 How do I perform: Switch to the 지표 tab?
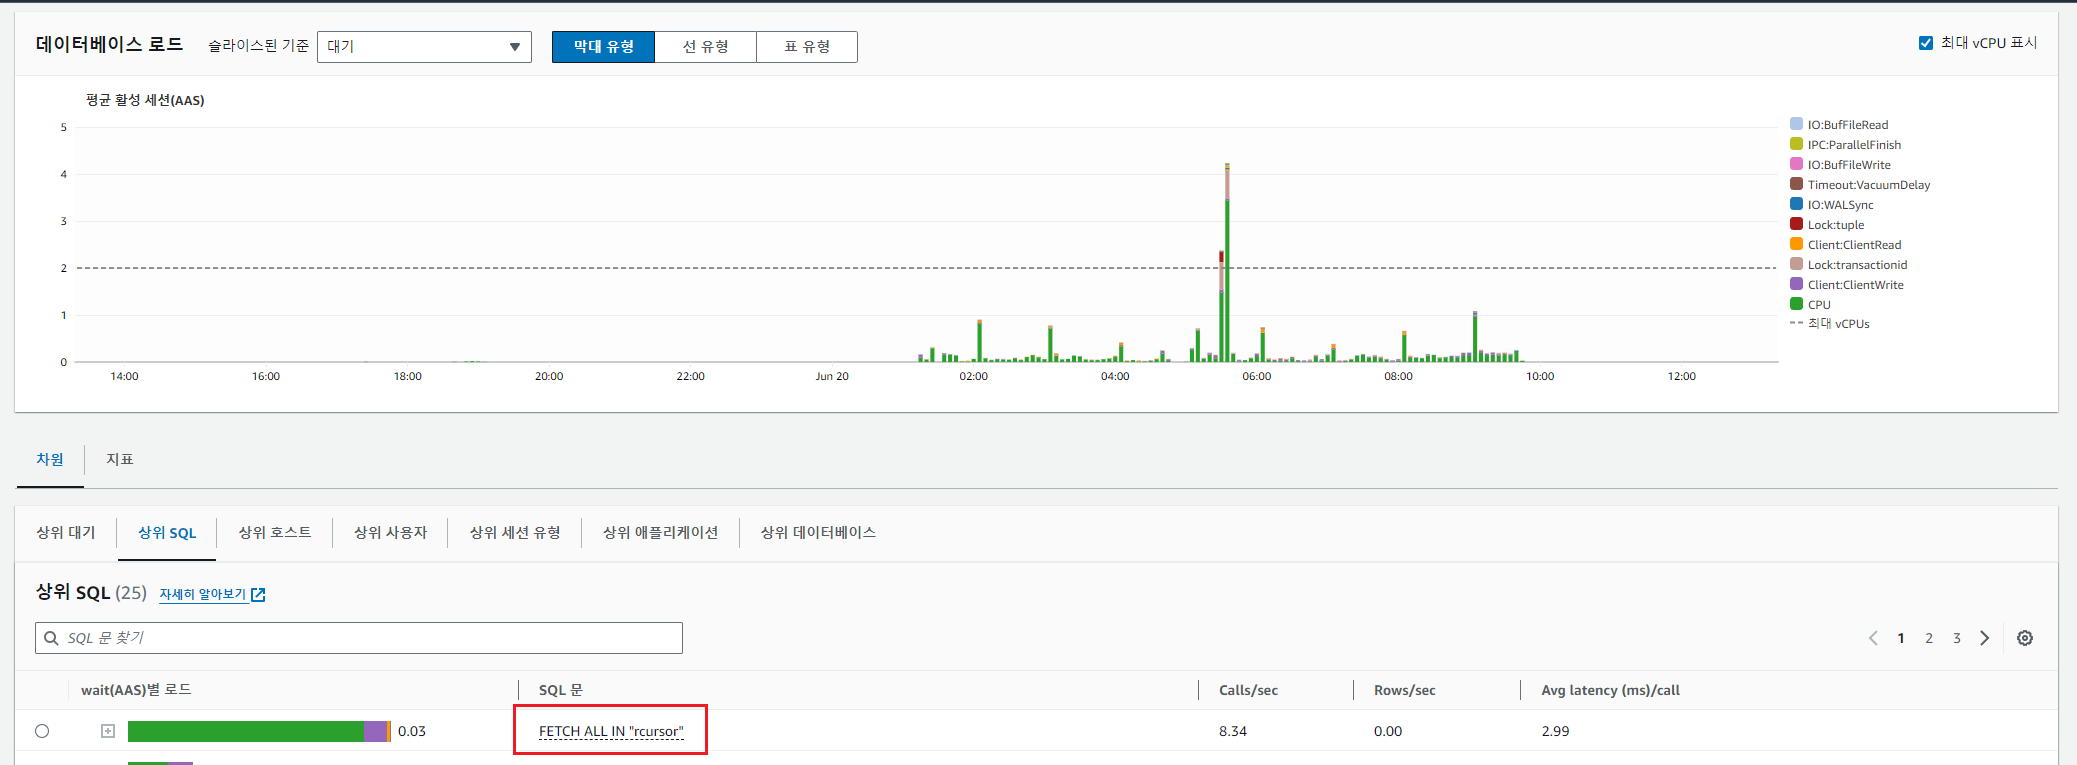point(119,459)
